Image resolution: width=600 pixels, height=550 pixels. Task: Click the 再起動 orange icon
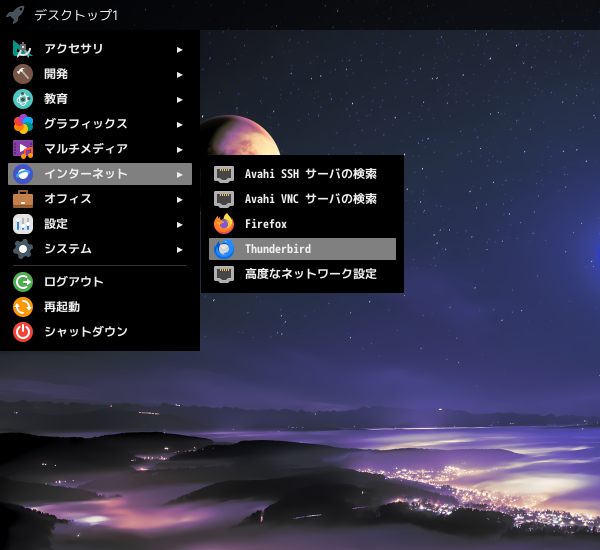(23, 307)
